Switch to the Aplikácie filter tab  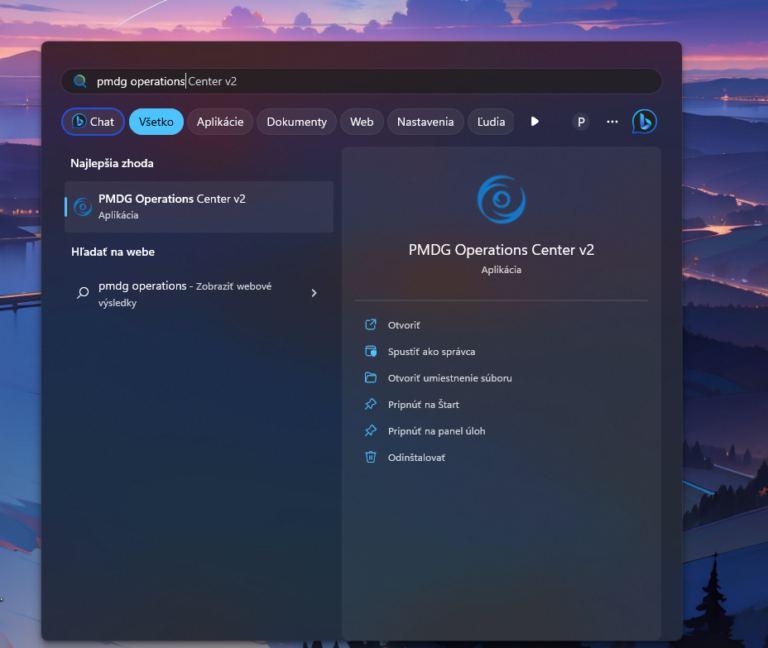pyautogui.click(x=220, y=121)
